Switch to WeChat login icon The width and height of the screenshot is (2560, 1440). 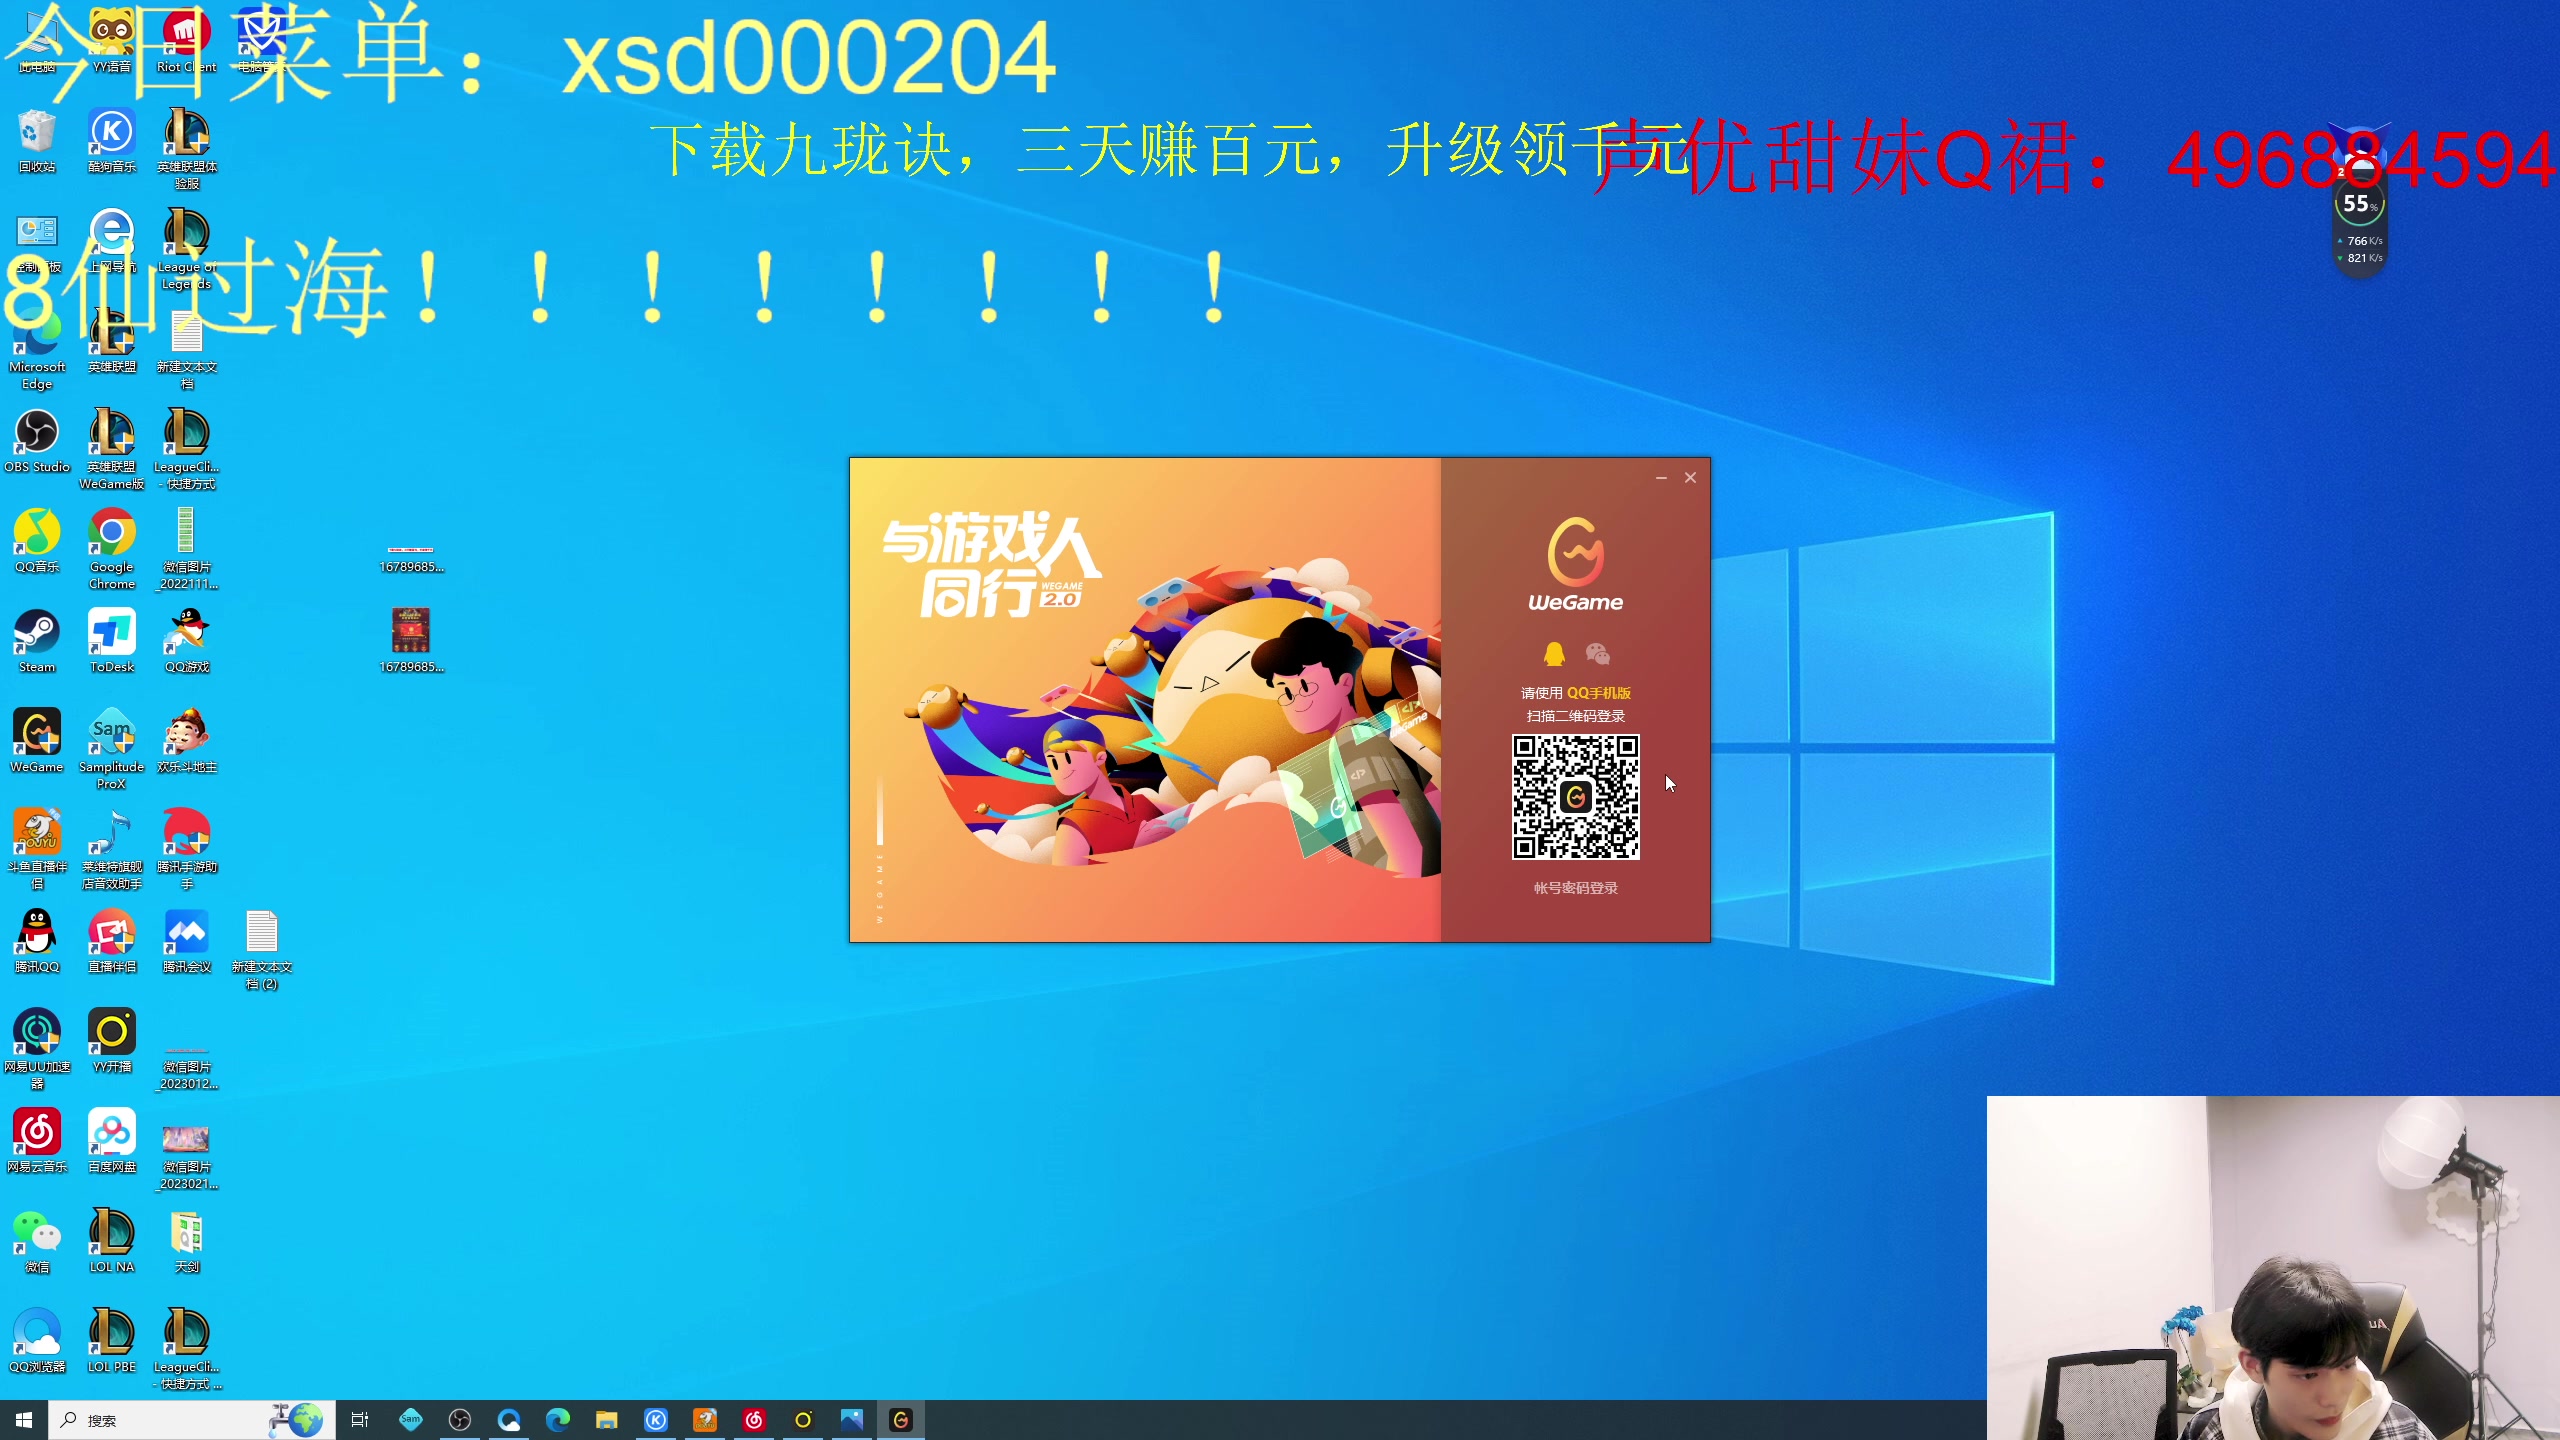click(x=1597, y=654)
